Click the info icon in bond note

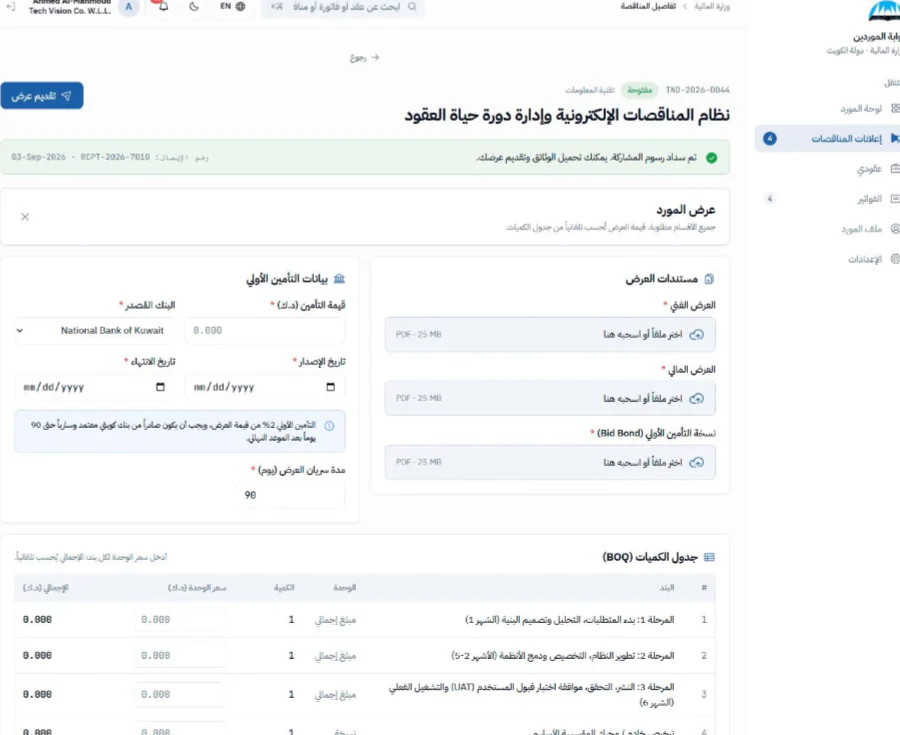point(329,426)
